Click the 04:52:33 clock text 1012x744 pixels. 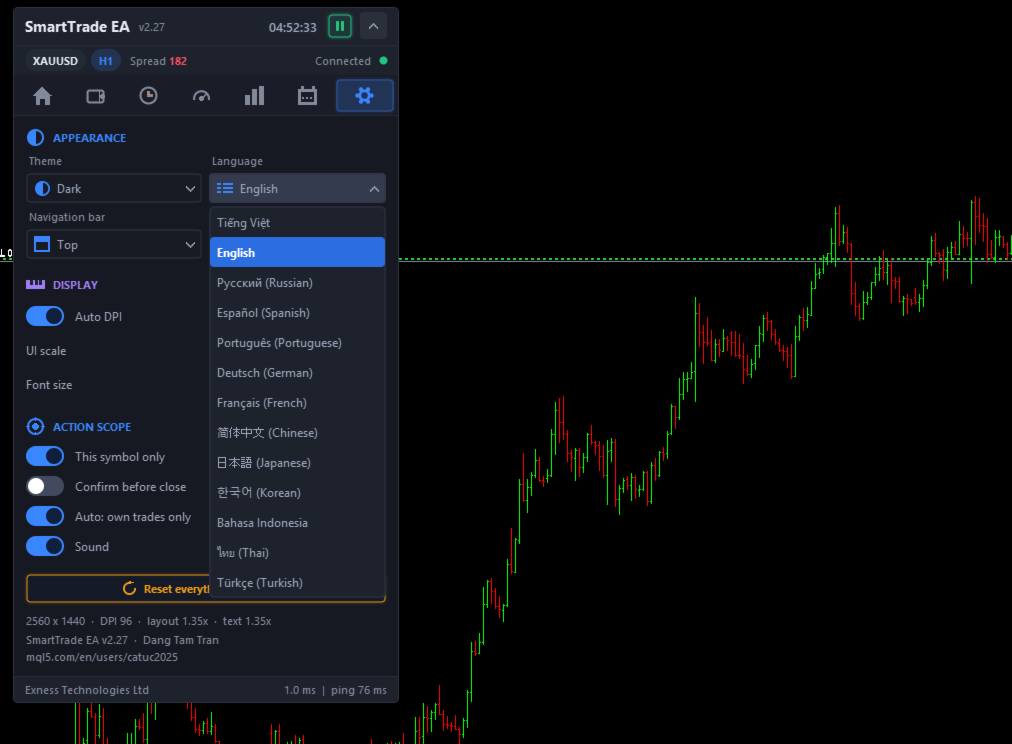[292, 27]
